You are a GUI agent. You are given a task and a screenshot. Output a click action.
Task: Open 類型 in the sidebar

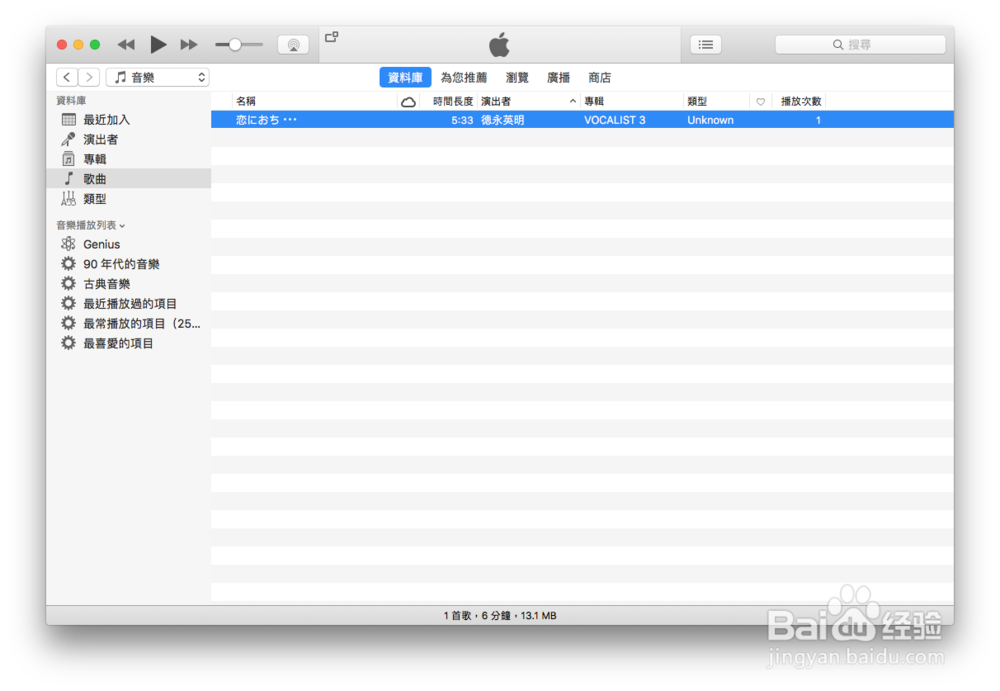tap(129, 198)
